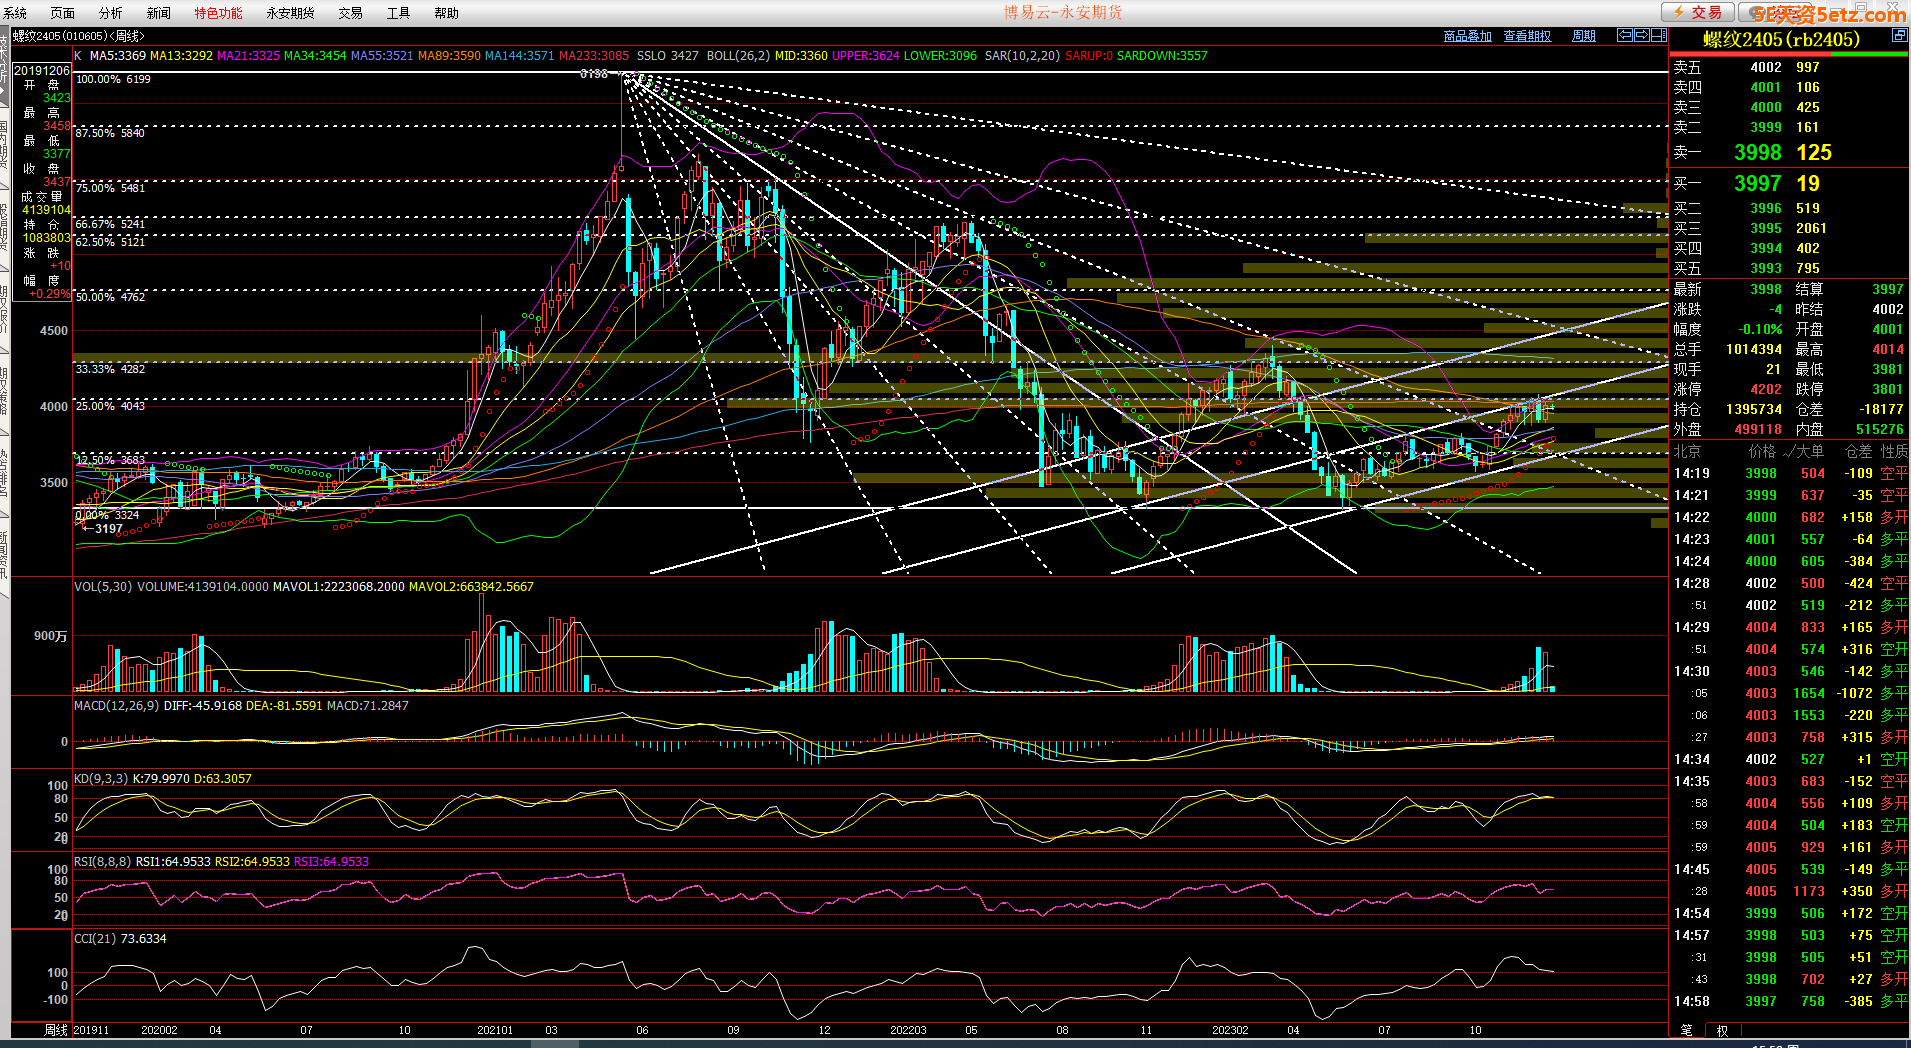Open the 周期 period dropdown
The width and height of the screenshot is (1911, 1048).
point(1583,36)
